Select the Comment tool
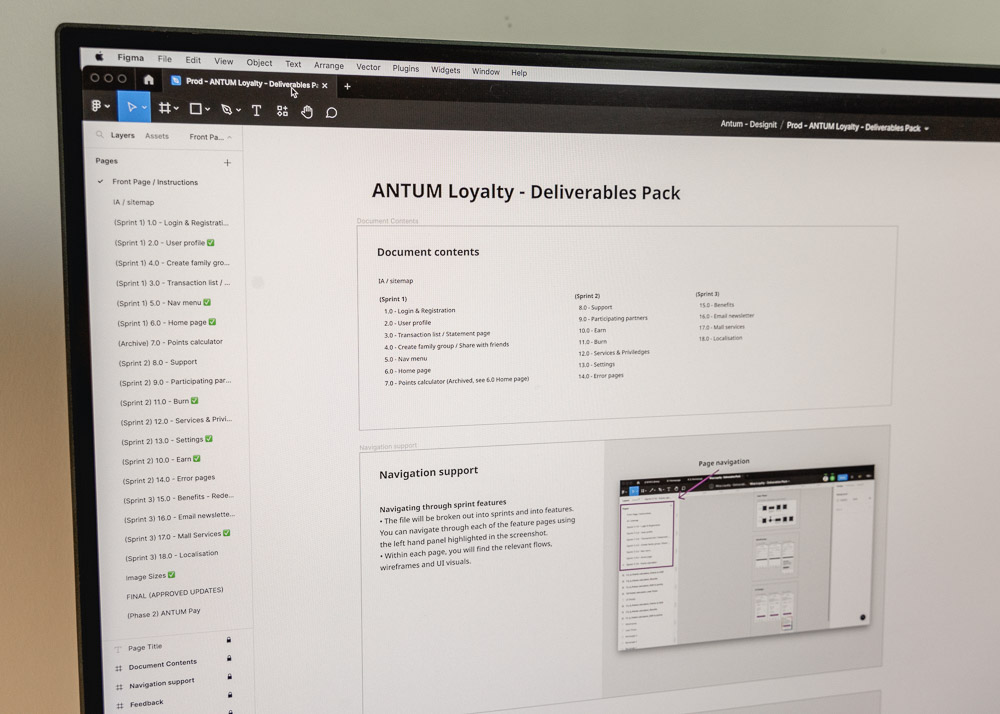Image resolution: width=1000 pixels, height=714 pixels. pyautogui.click(x=331, y=113)
